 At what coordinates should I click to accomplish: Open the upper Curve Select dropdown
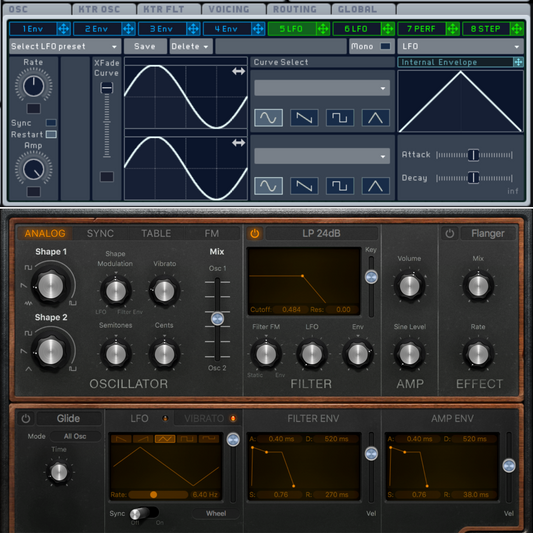click(x=322, y=88)
